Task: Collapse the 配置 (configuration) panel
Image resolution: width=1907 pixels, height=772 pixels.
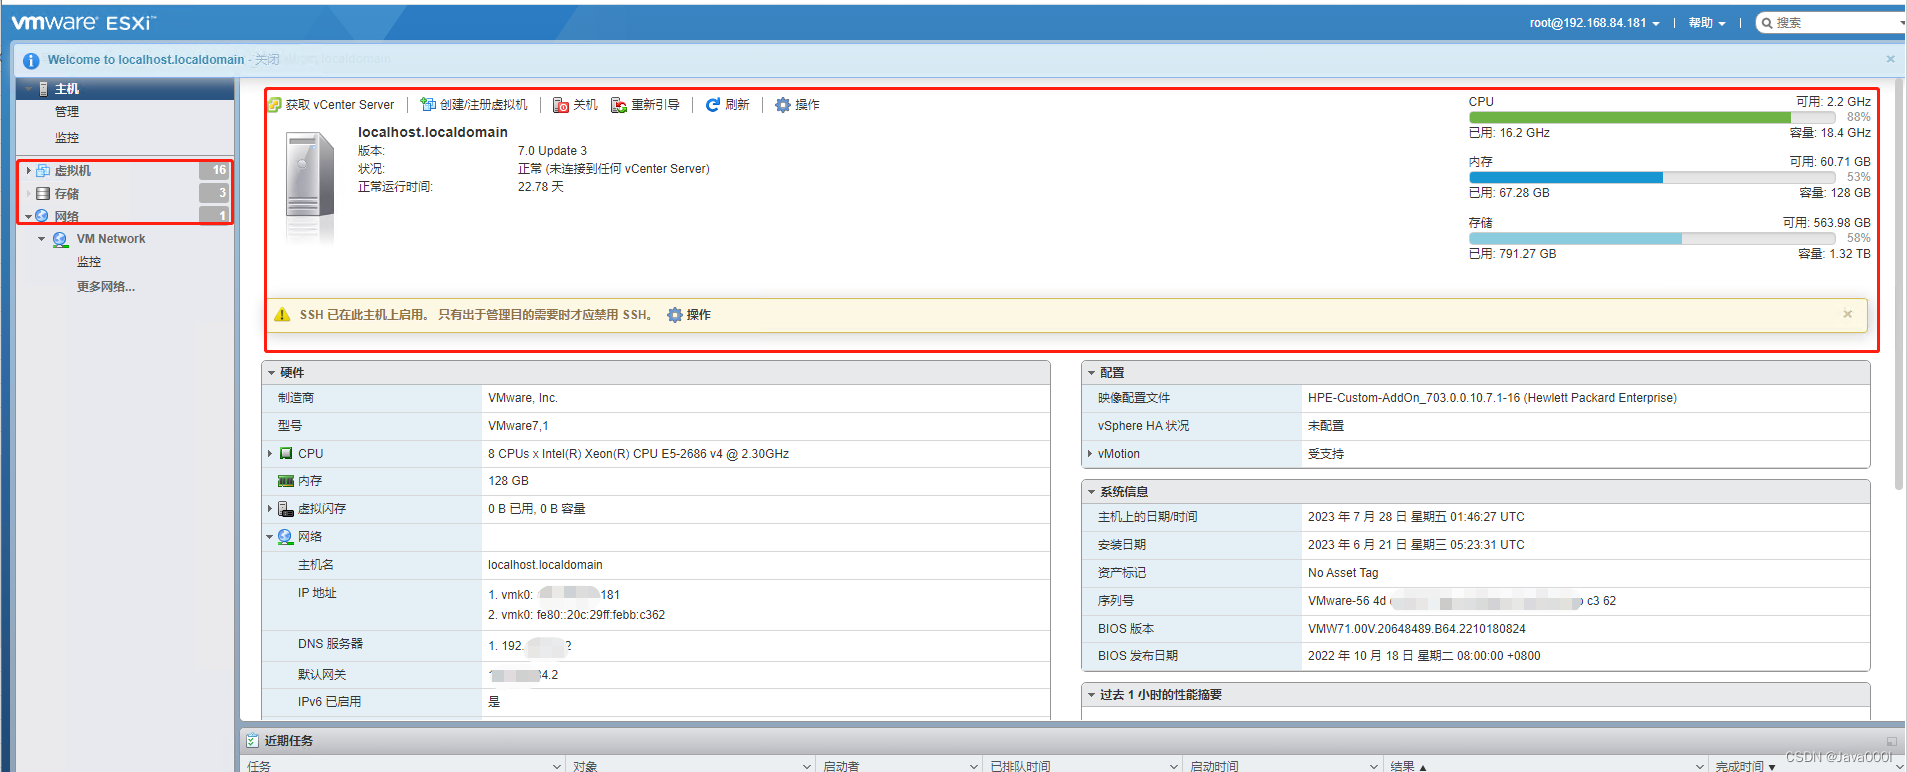Action: 1091,373
